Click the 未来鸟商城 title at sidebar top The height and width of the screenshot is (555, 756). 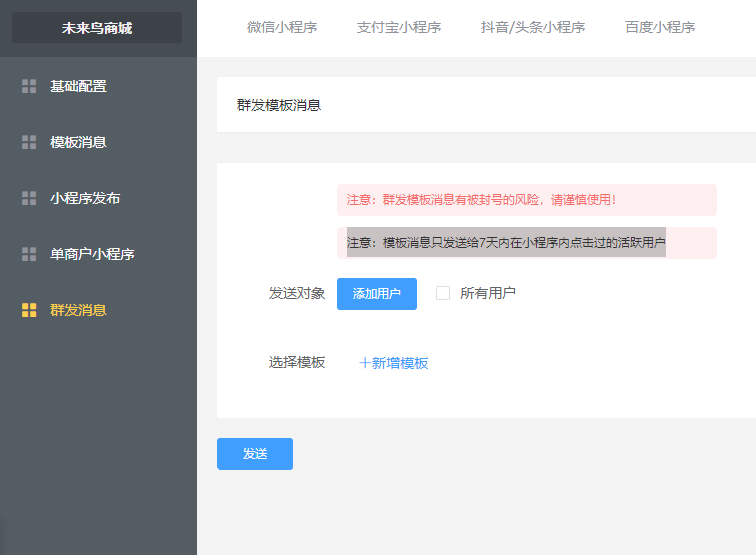click(x=97, y=28)
